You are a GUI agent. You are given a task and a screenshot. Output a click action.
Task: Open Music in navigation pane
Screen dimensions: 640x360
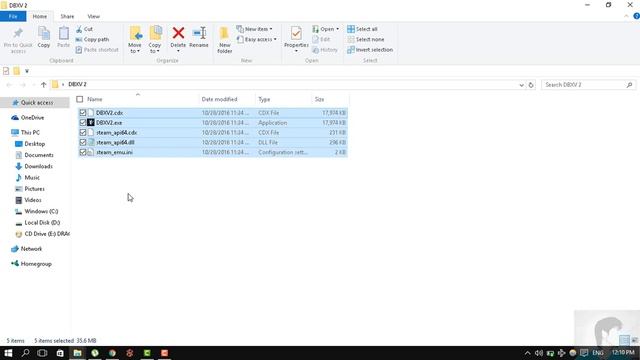tap(32, 178)
